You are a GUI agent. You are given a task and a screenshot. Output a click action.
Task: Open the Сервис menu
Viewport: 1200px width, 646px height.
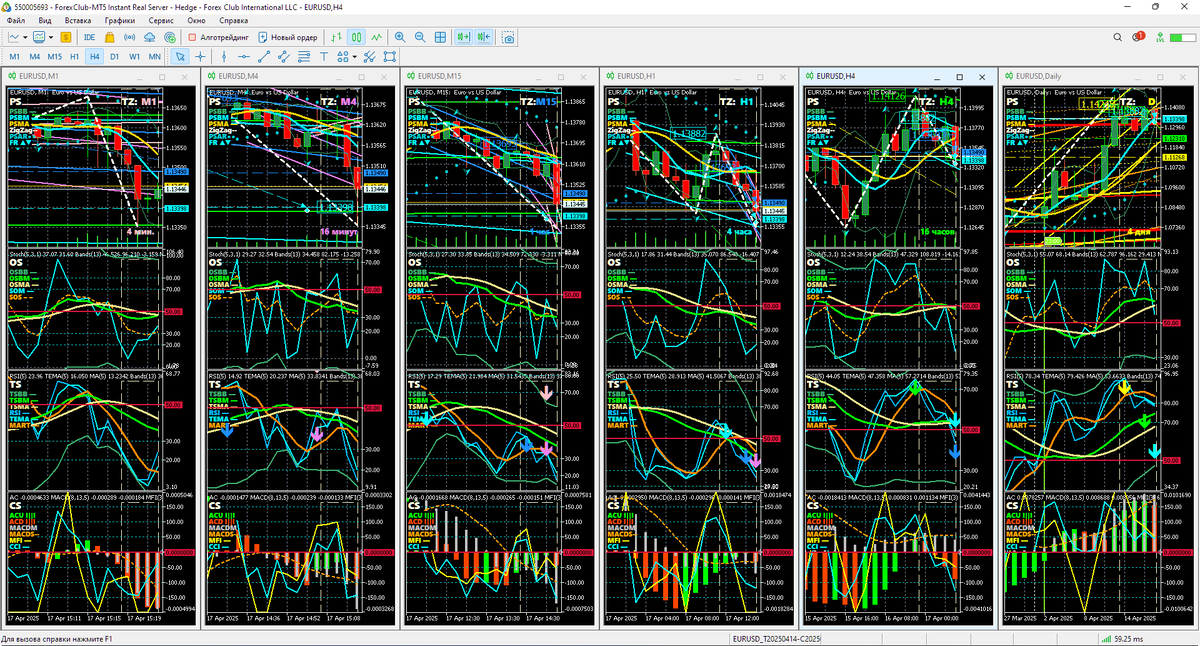tap(161, 20)
